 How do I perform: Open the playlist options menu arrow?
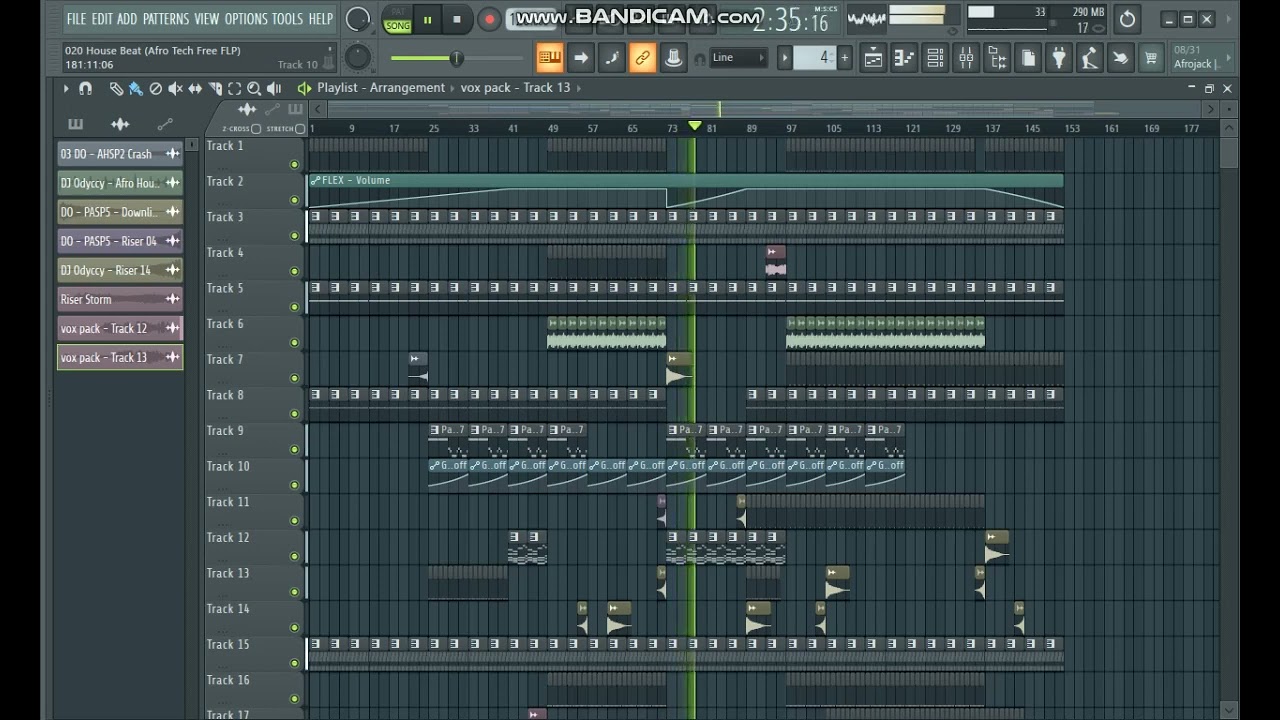[66, 88]
